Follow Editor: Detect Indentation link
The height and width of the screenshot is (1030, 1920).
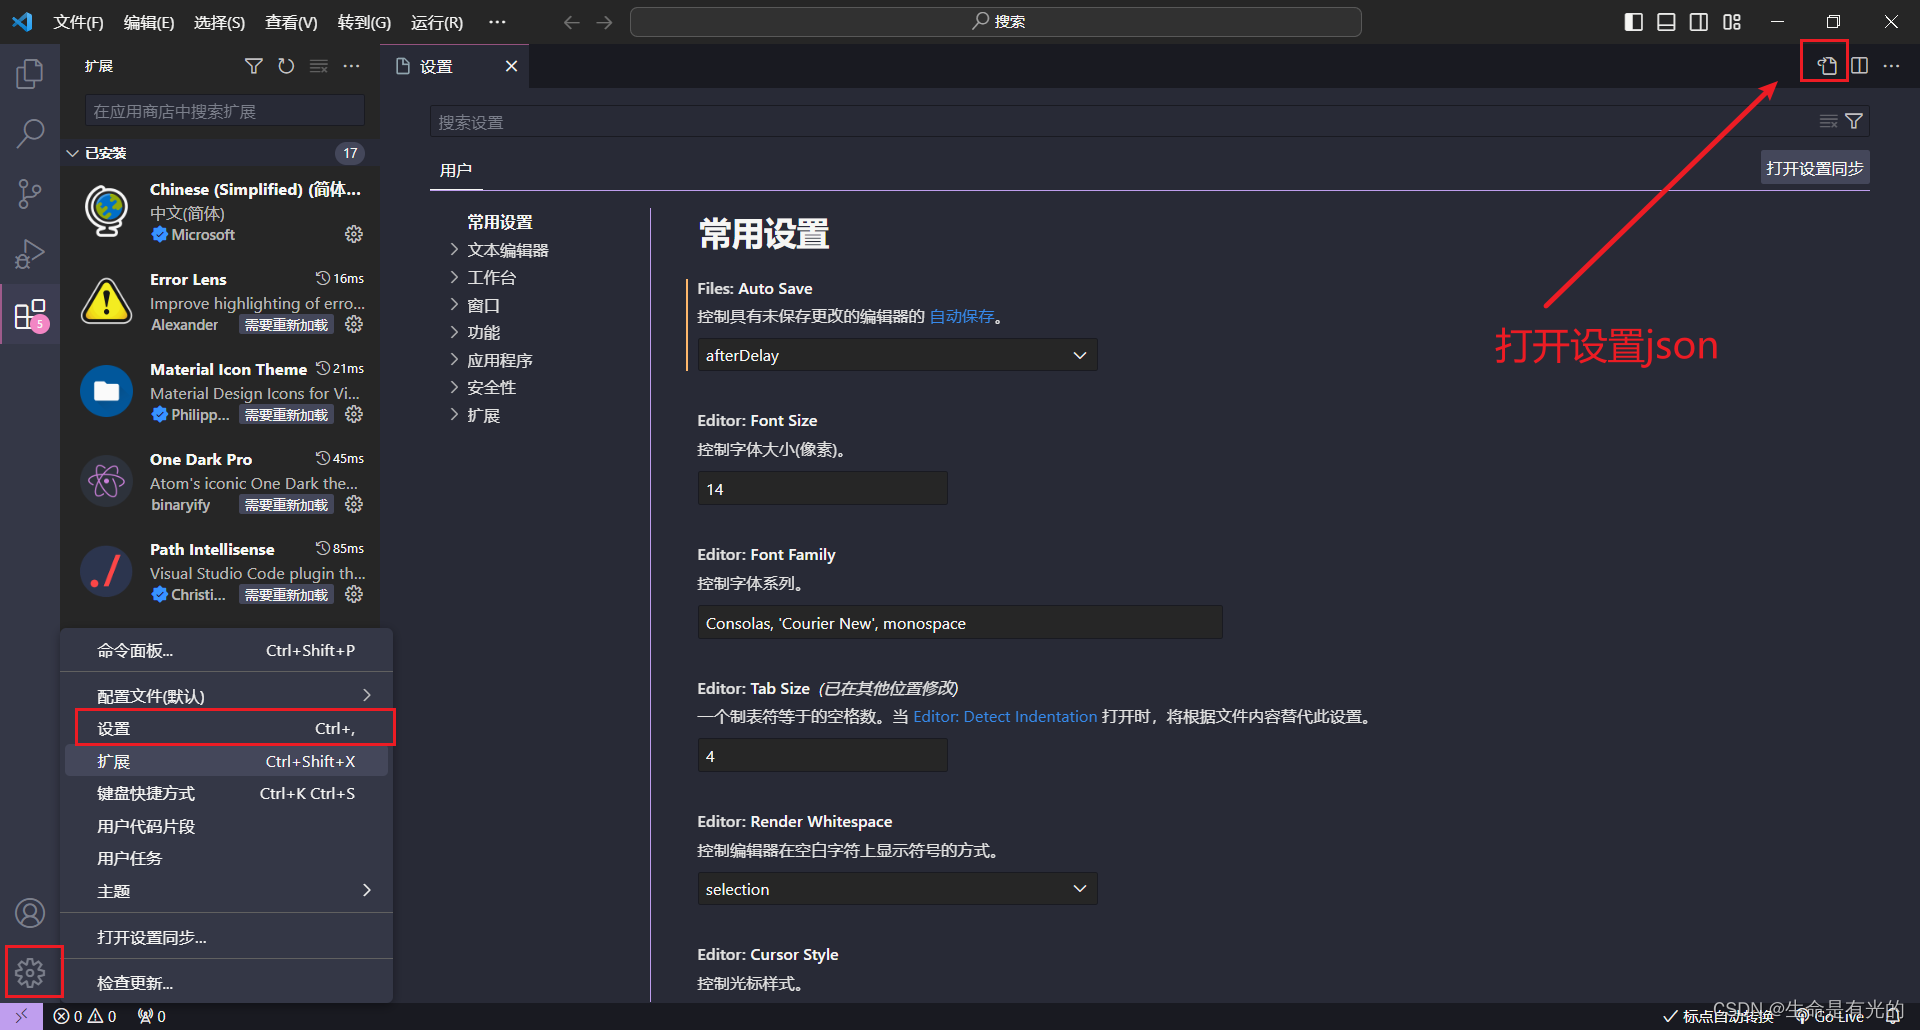tap(1005, 716)
